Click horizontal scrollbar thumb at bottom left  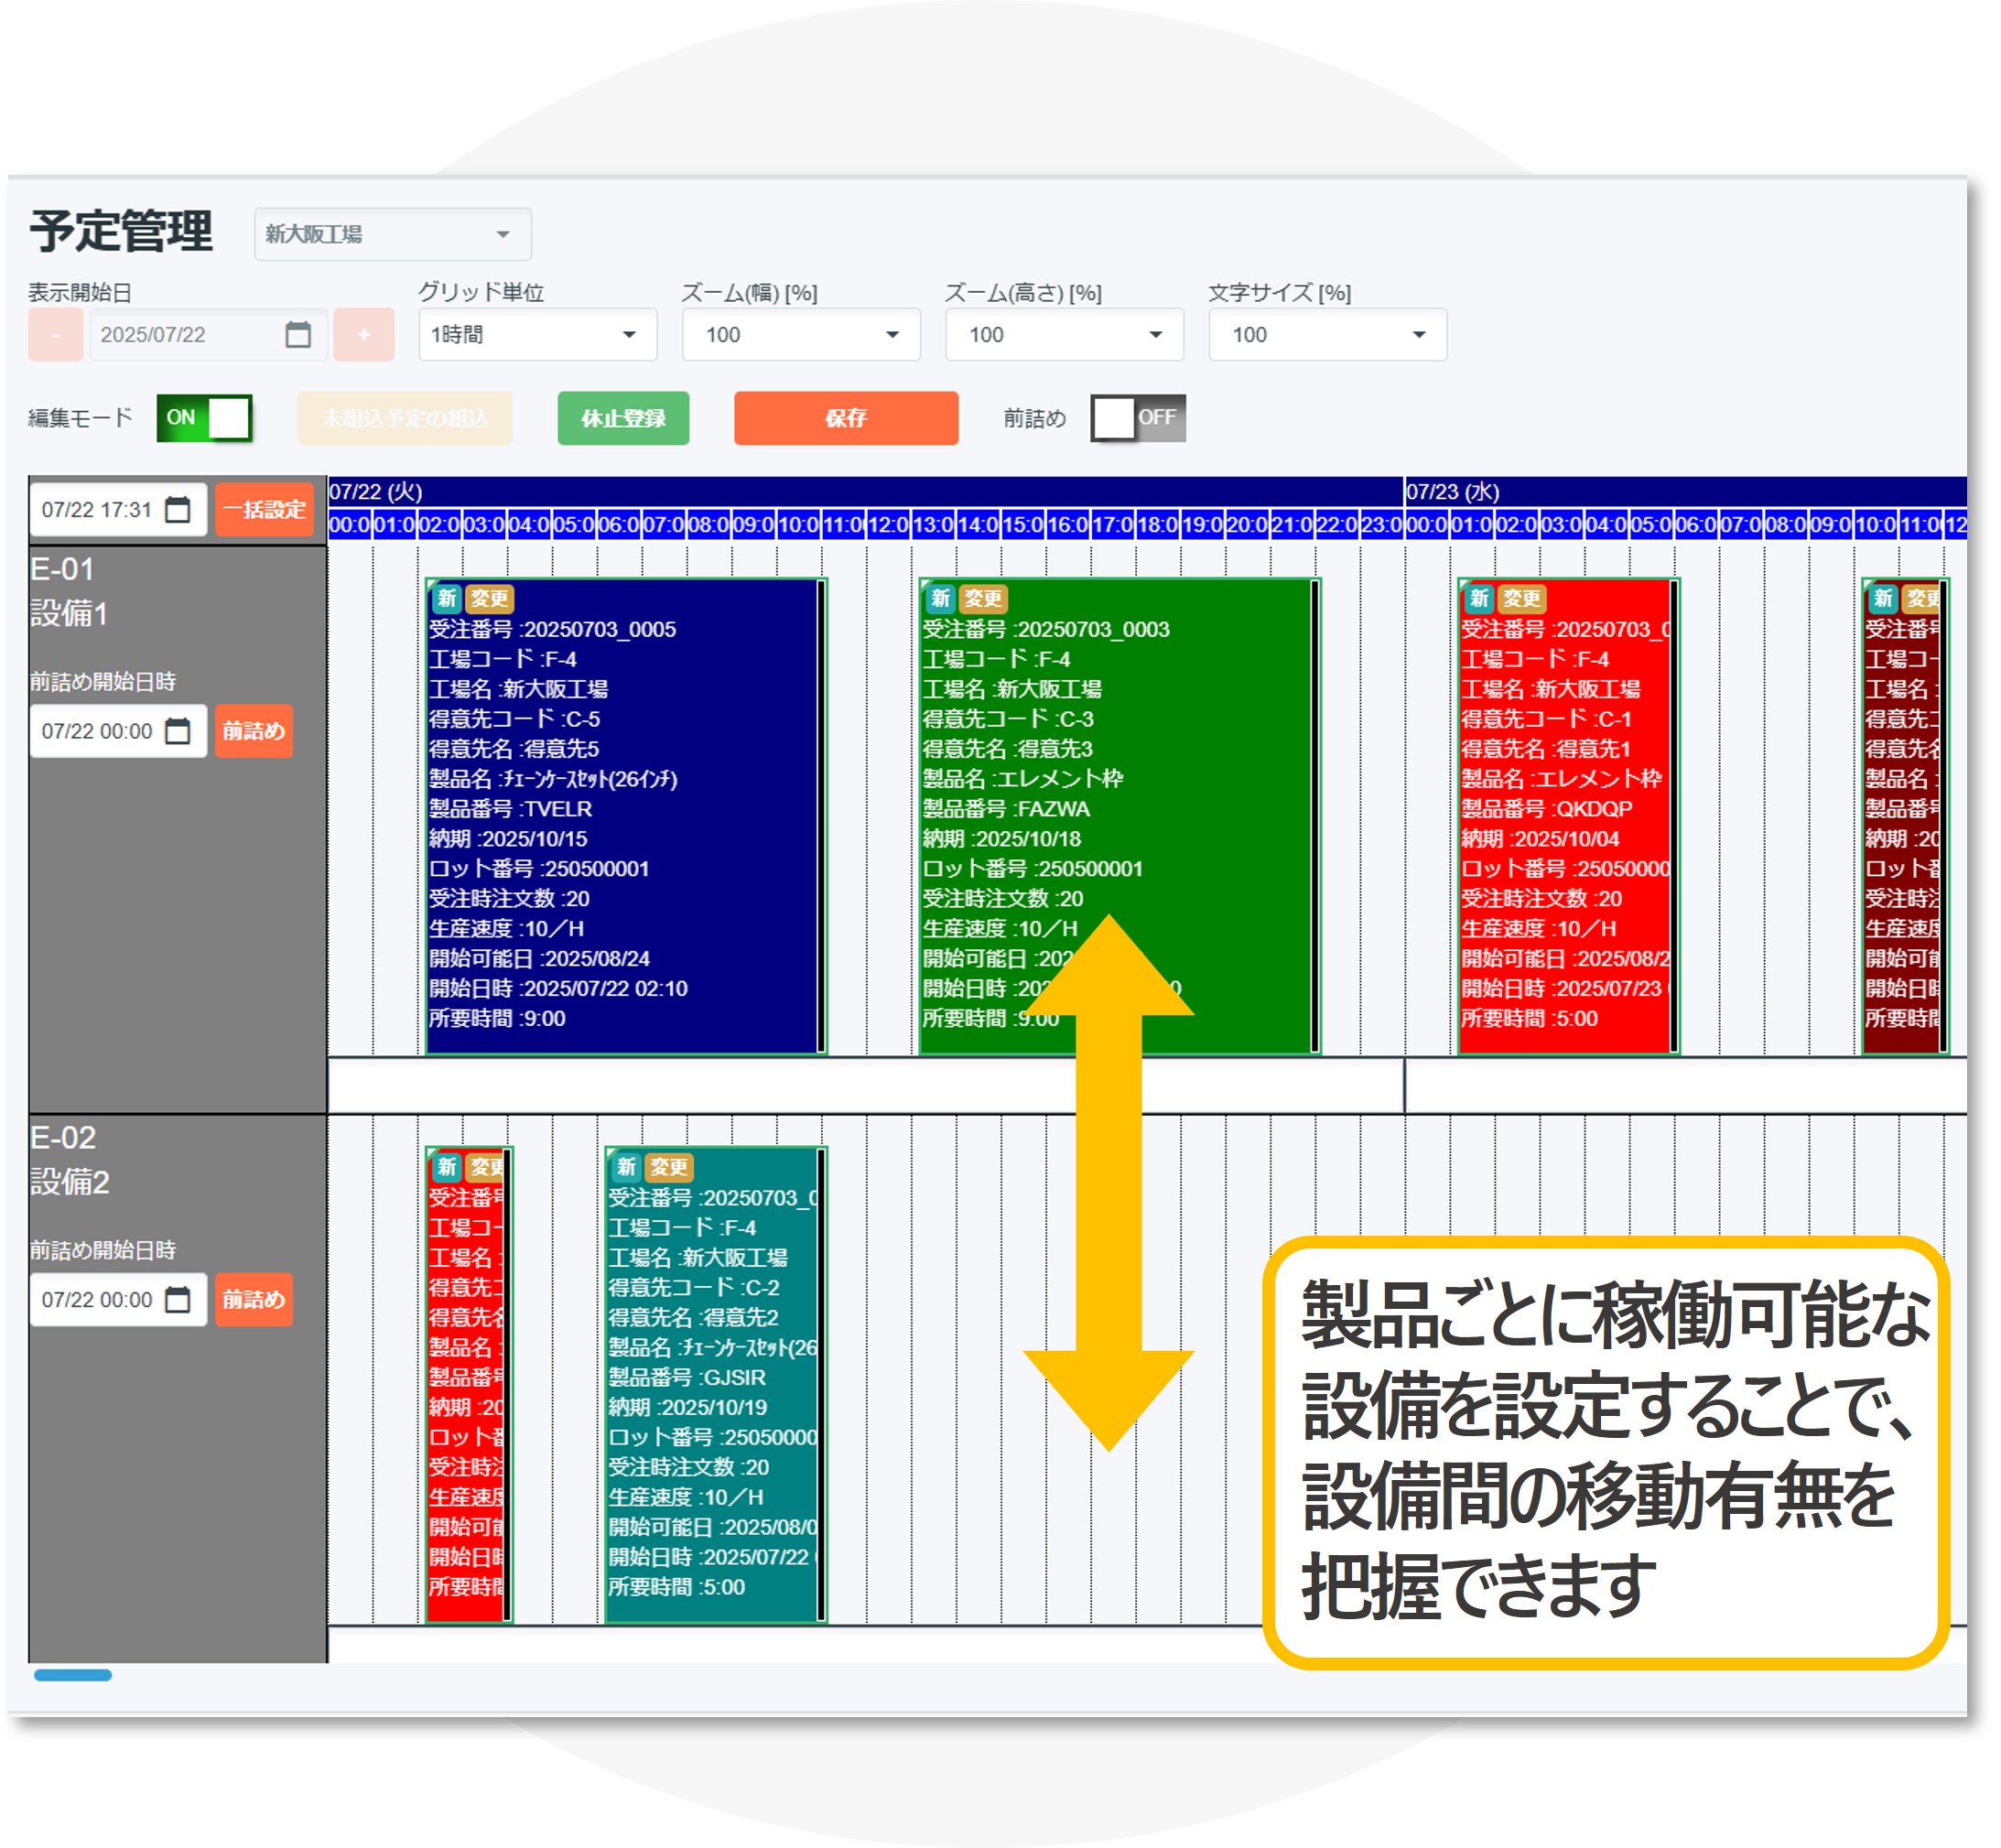click(73, 1675)
